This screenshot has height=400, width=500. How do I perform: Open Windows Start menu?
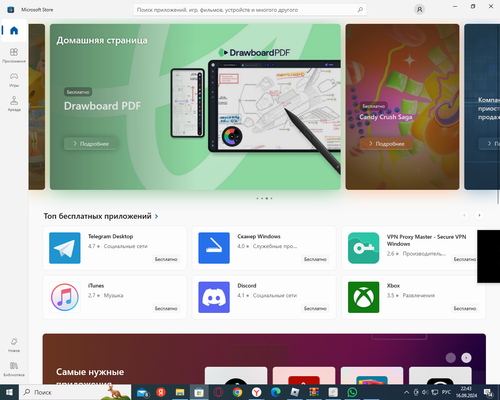coord(9,392)
